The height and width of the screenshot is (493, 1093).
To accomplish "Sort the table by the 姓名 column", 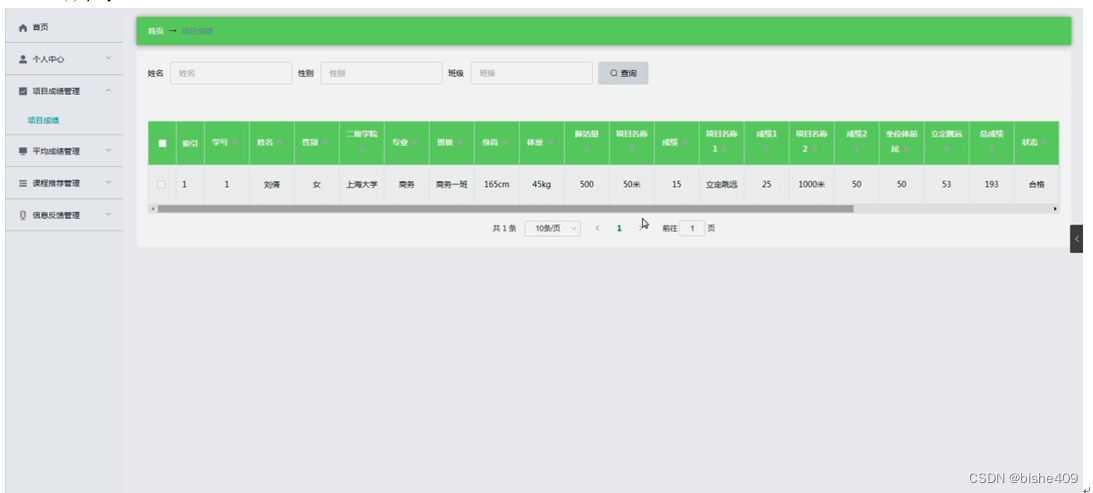I will [280, 142].
